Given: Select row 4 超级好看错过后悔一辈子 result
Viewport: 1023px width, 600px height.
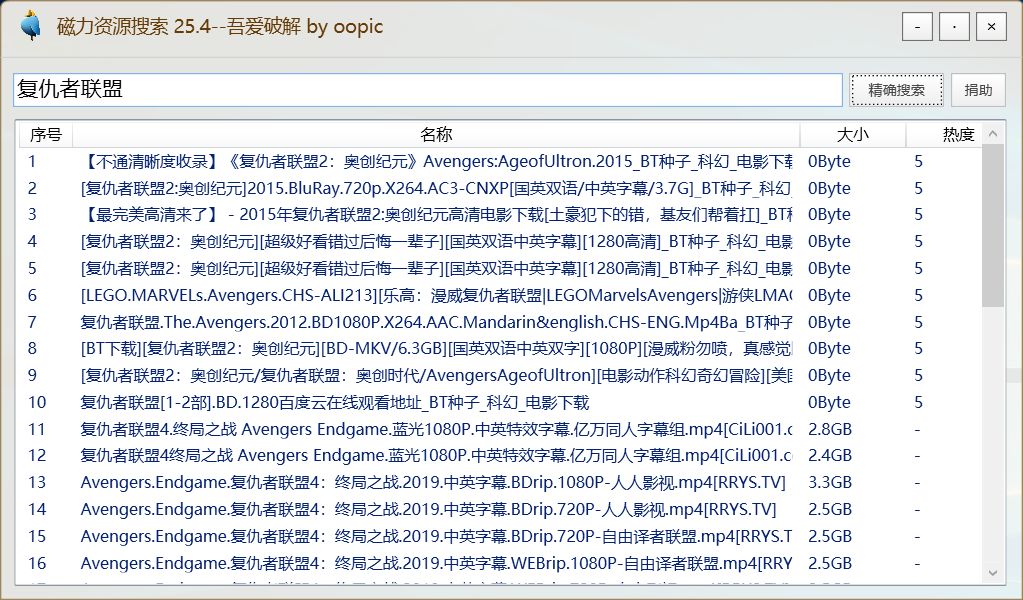Looking at the screenshot, I should click(x=436, y=241).
